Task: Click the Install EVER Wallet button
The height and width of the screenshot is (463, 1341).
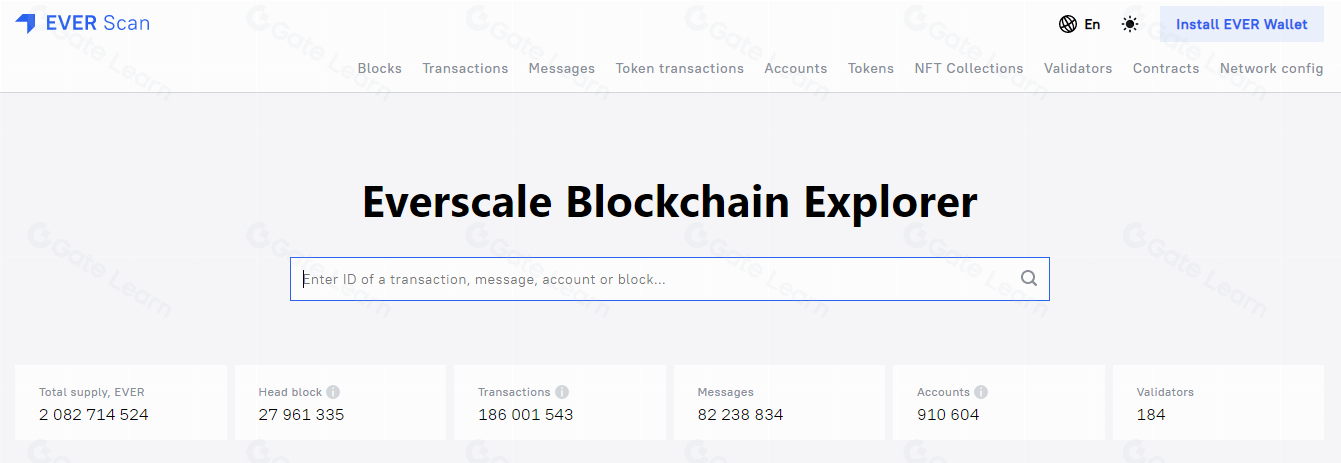Action: click(1242, 24)
